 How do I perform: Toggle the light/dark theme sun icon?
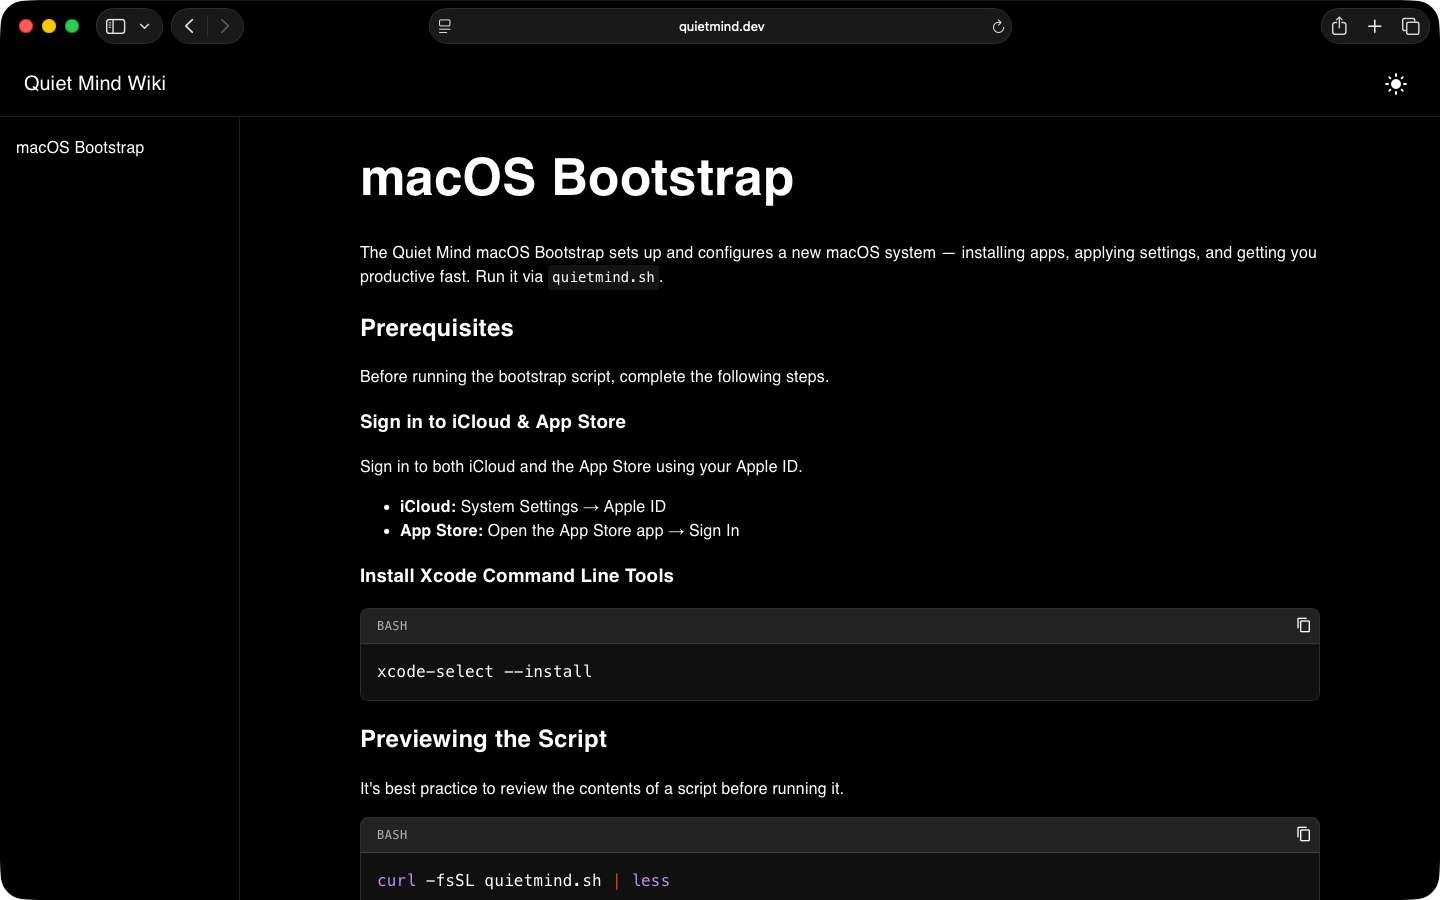coord(1396,84)
